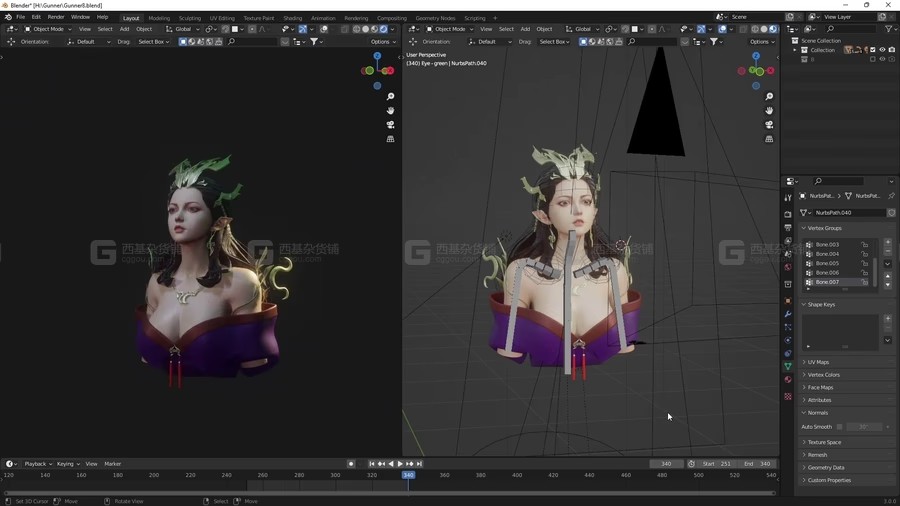The height and width of the screenshot is (506, 900).
Task: Open World properties tab (red globe)
Action: pyautogui.click(x=788, y=267)
